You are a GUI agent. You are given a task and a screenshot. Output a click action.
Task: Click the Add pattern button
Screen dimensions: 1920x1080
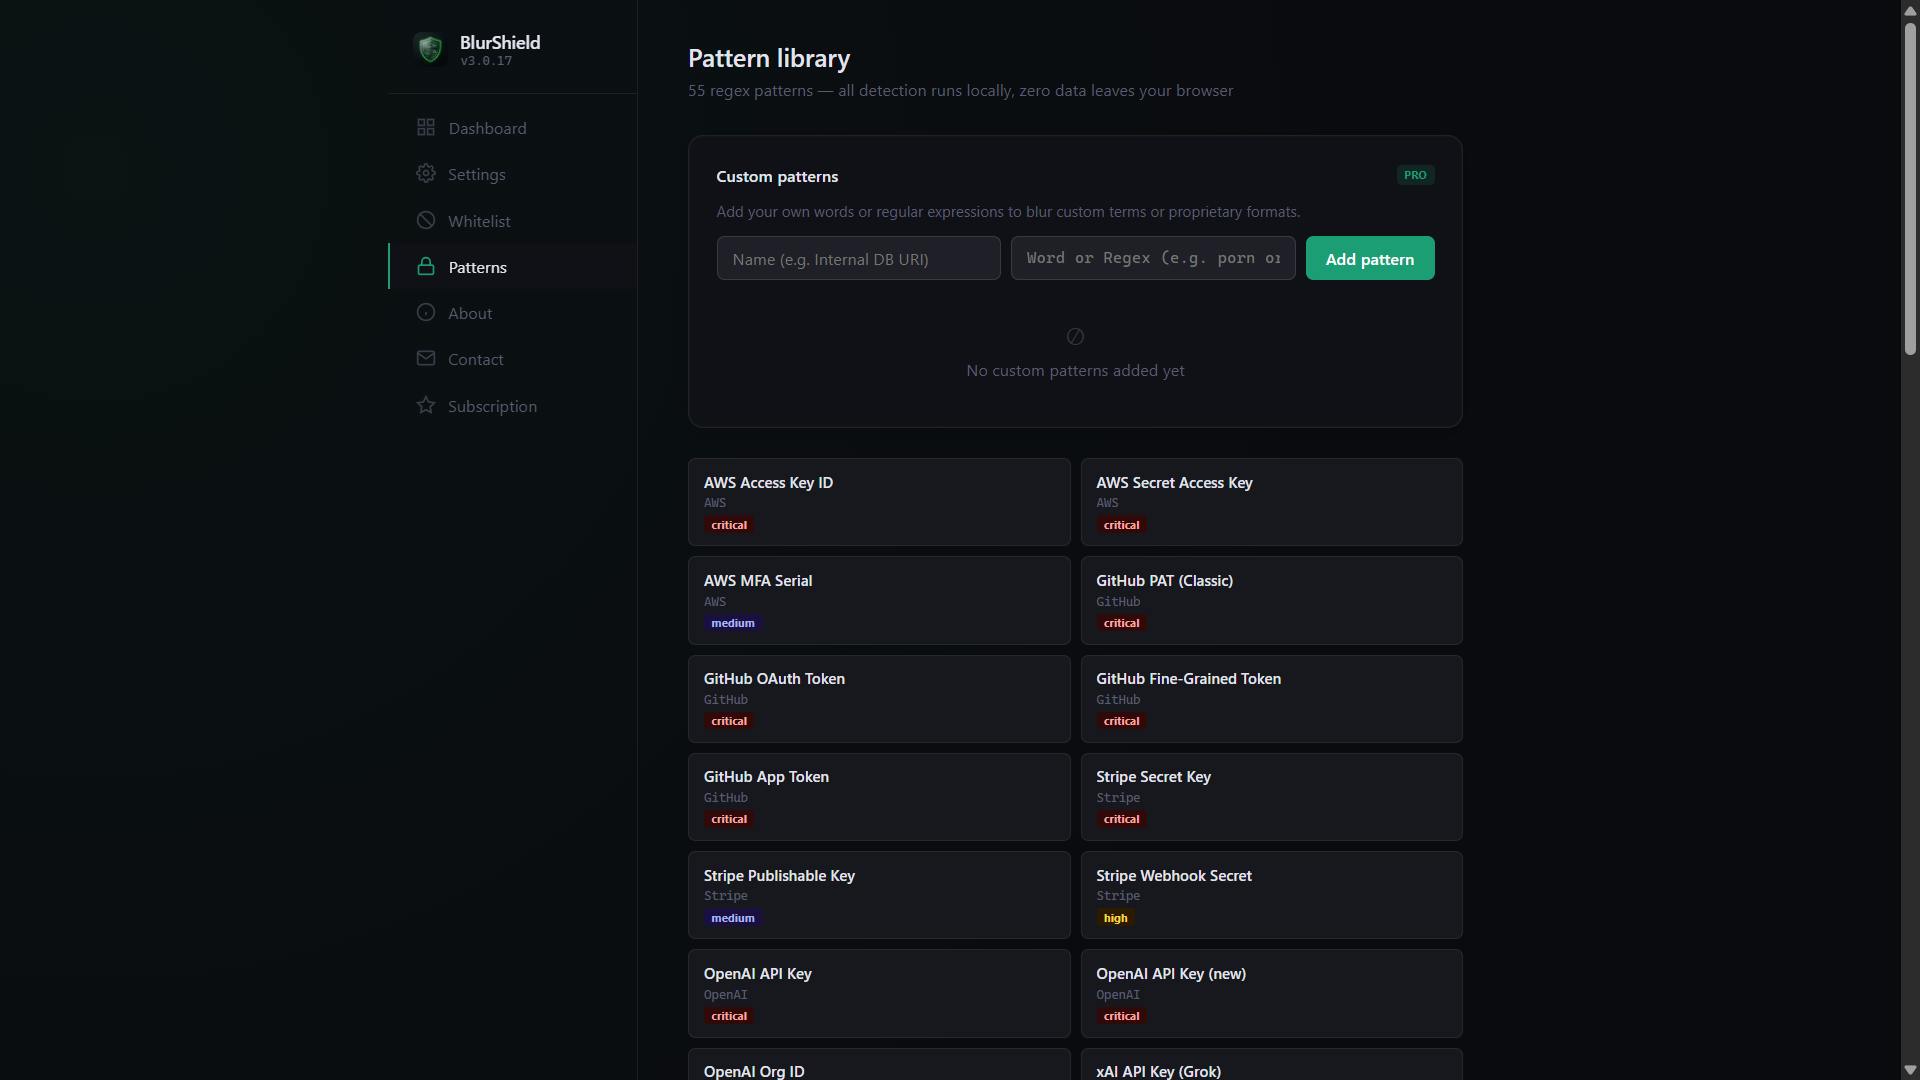coord(1370,259)
